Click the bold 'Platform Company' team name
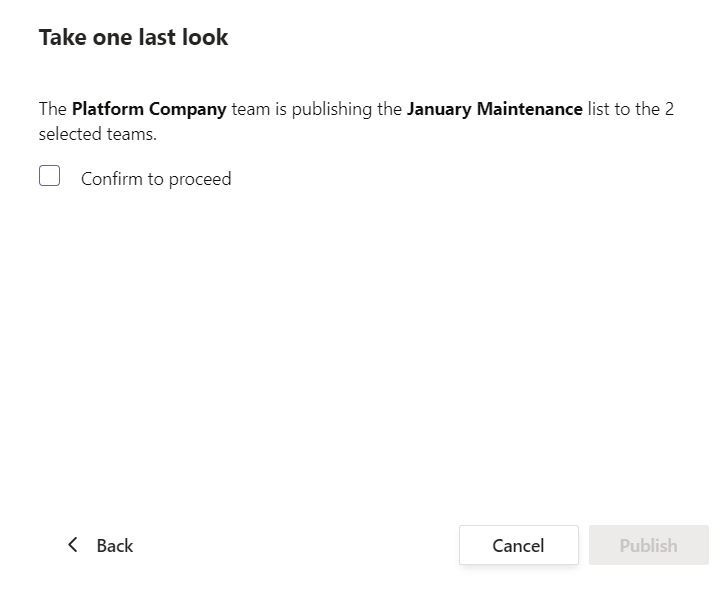The width and height of the screenshot is (725, 603). pos(149,109)
